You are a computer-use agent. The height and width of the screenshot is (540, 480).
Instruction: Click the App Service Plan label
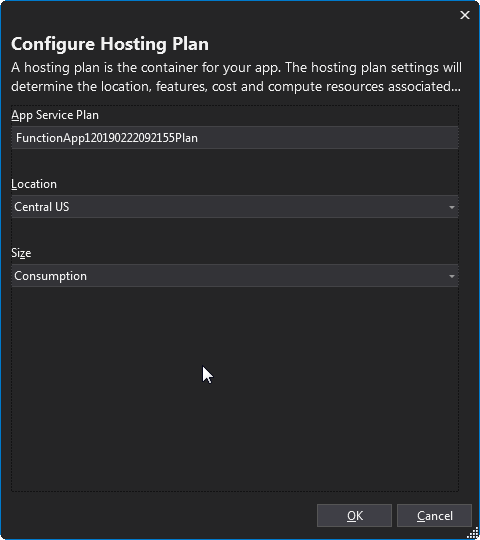click(55, 115)
